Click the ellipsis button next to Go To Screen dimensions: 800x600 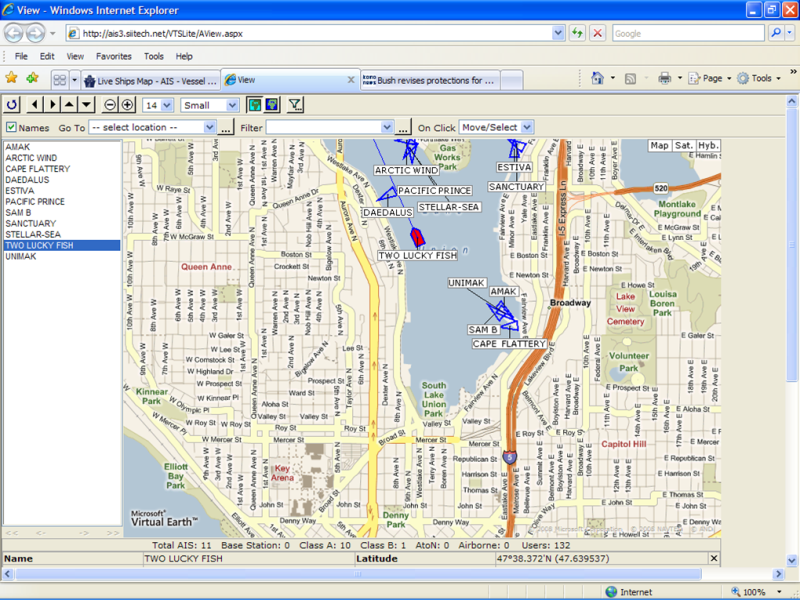click(x=226, y=128)
